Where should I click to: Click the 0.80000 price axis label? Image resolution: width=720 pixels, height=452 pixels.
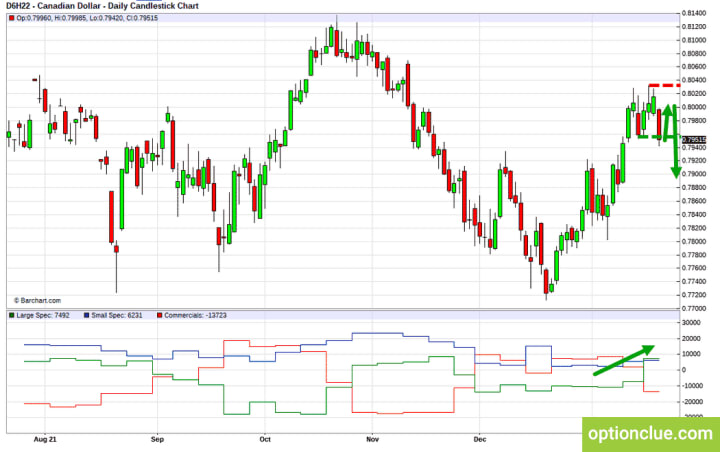click(x=694, y=107)
